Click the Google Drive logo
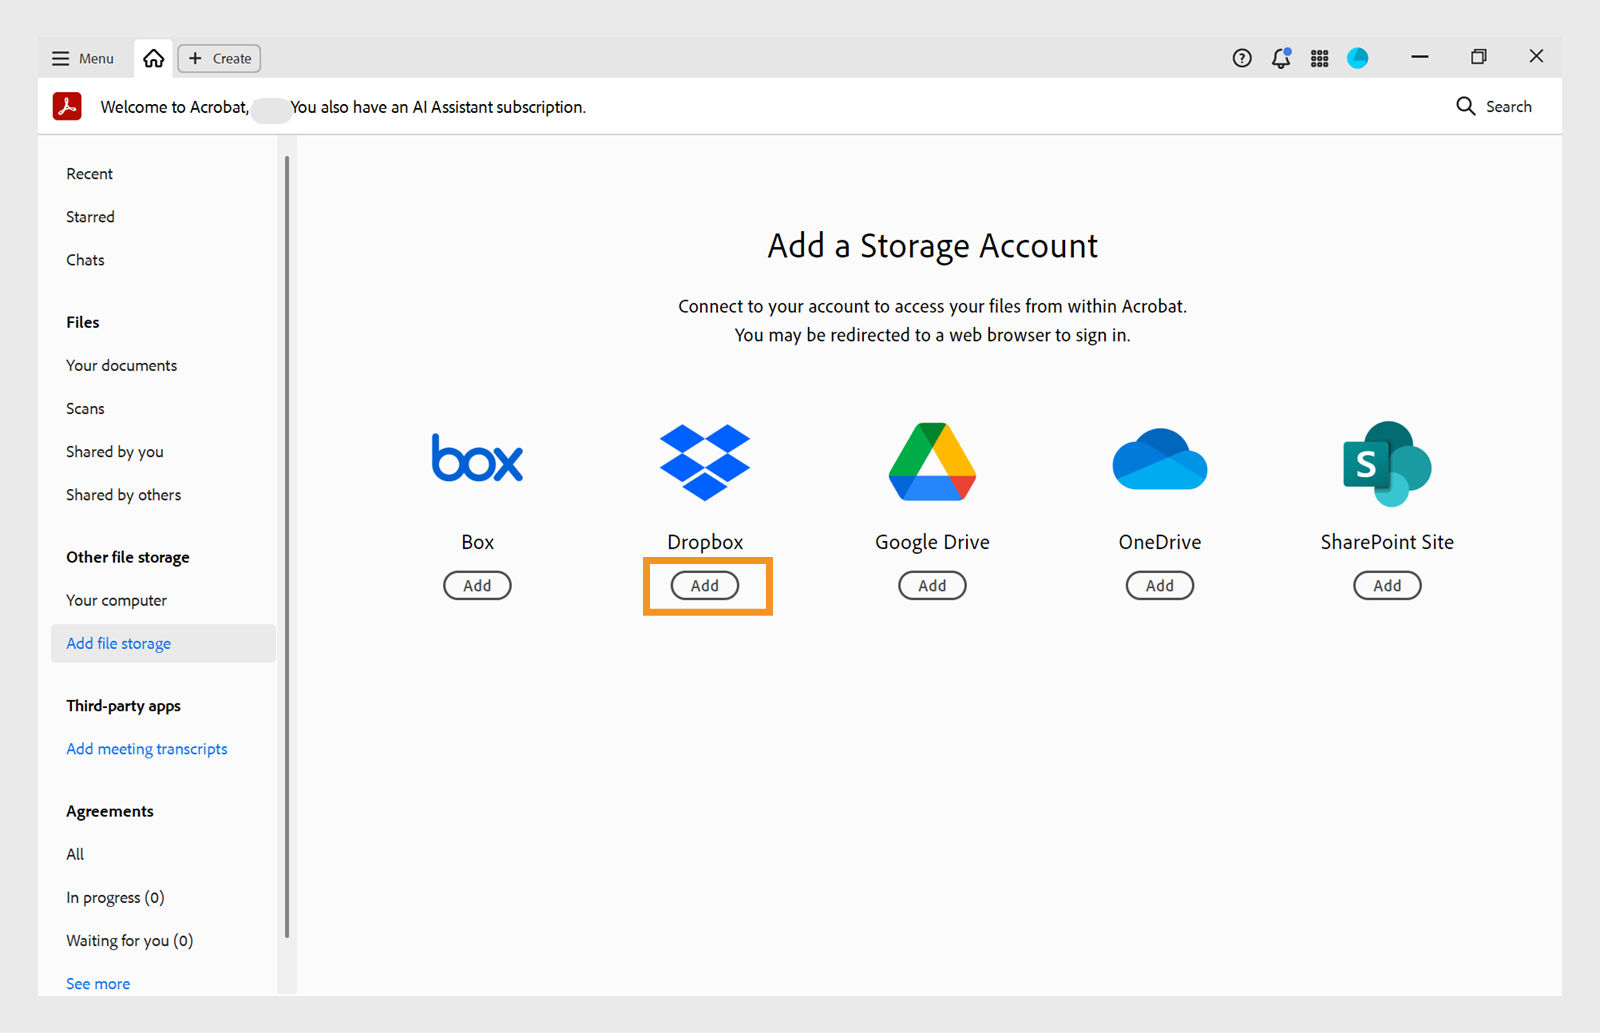This screenshot has width=1600, height=1033. tap(932, 462)
